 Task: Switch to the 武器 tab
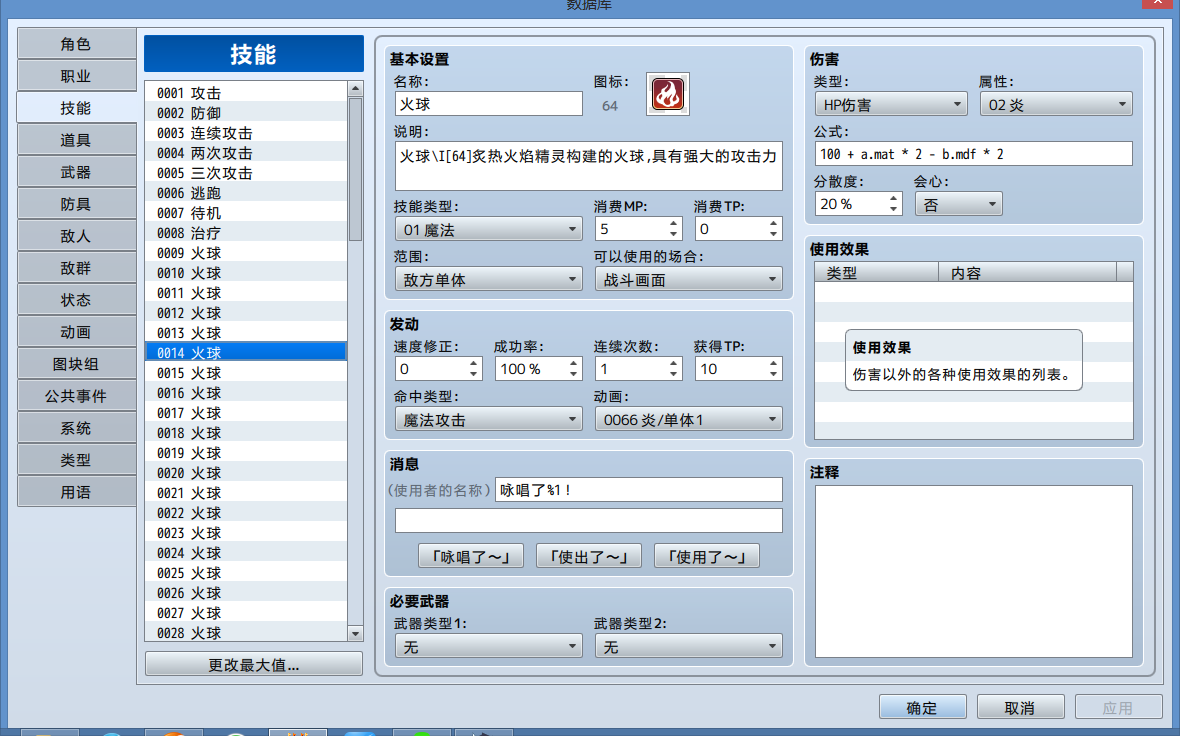click(76, 172)
